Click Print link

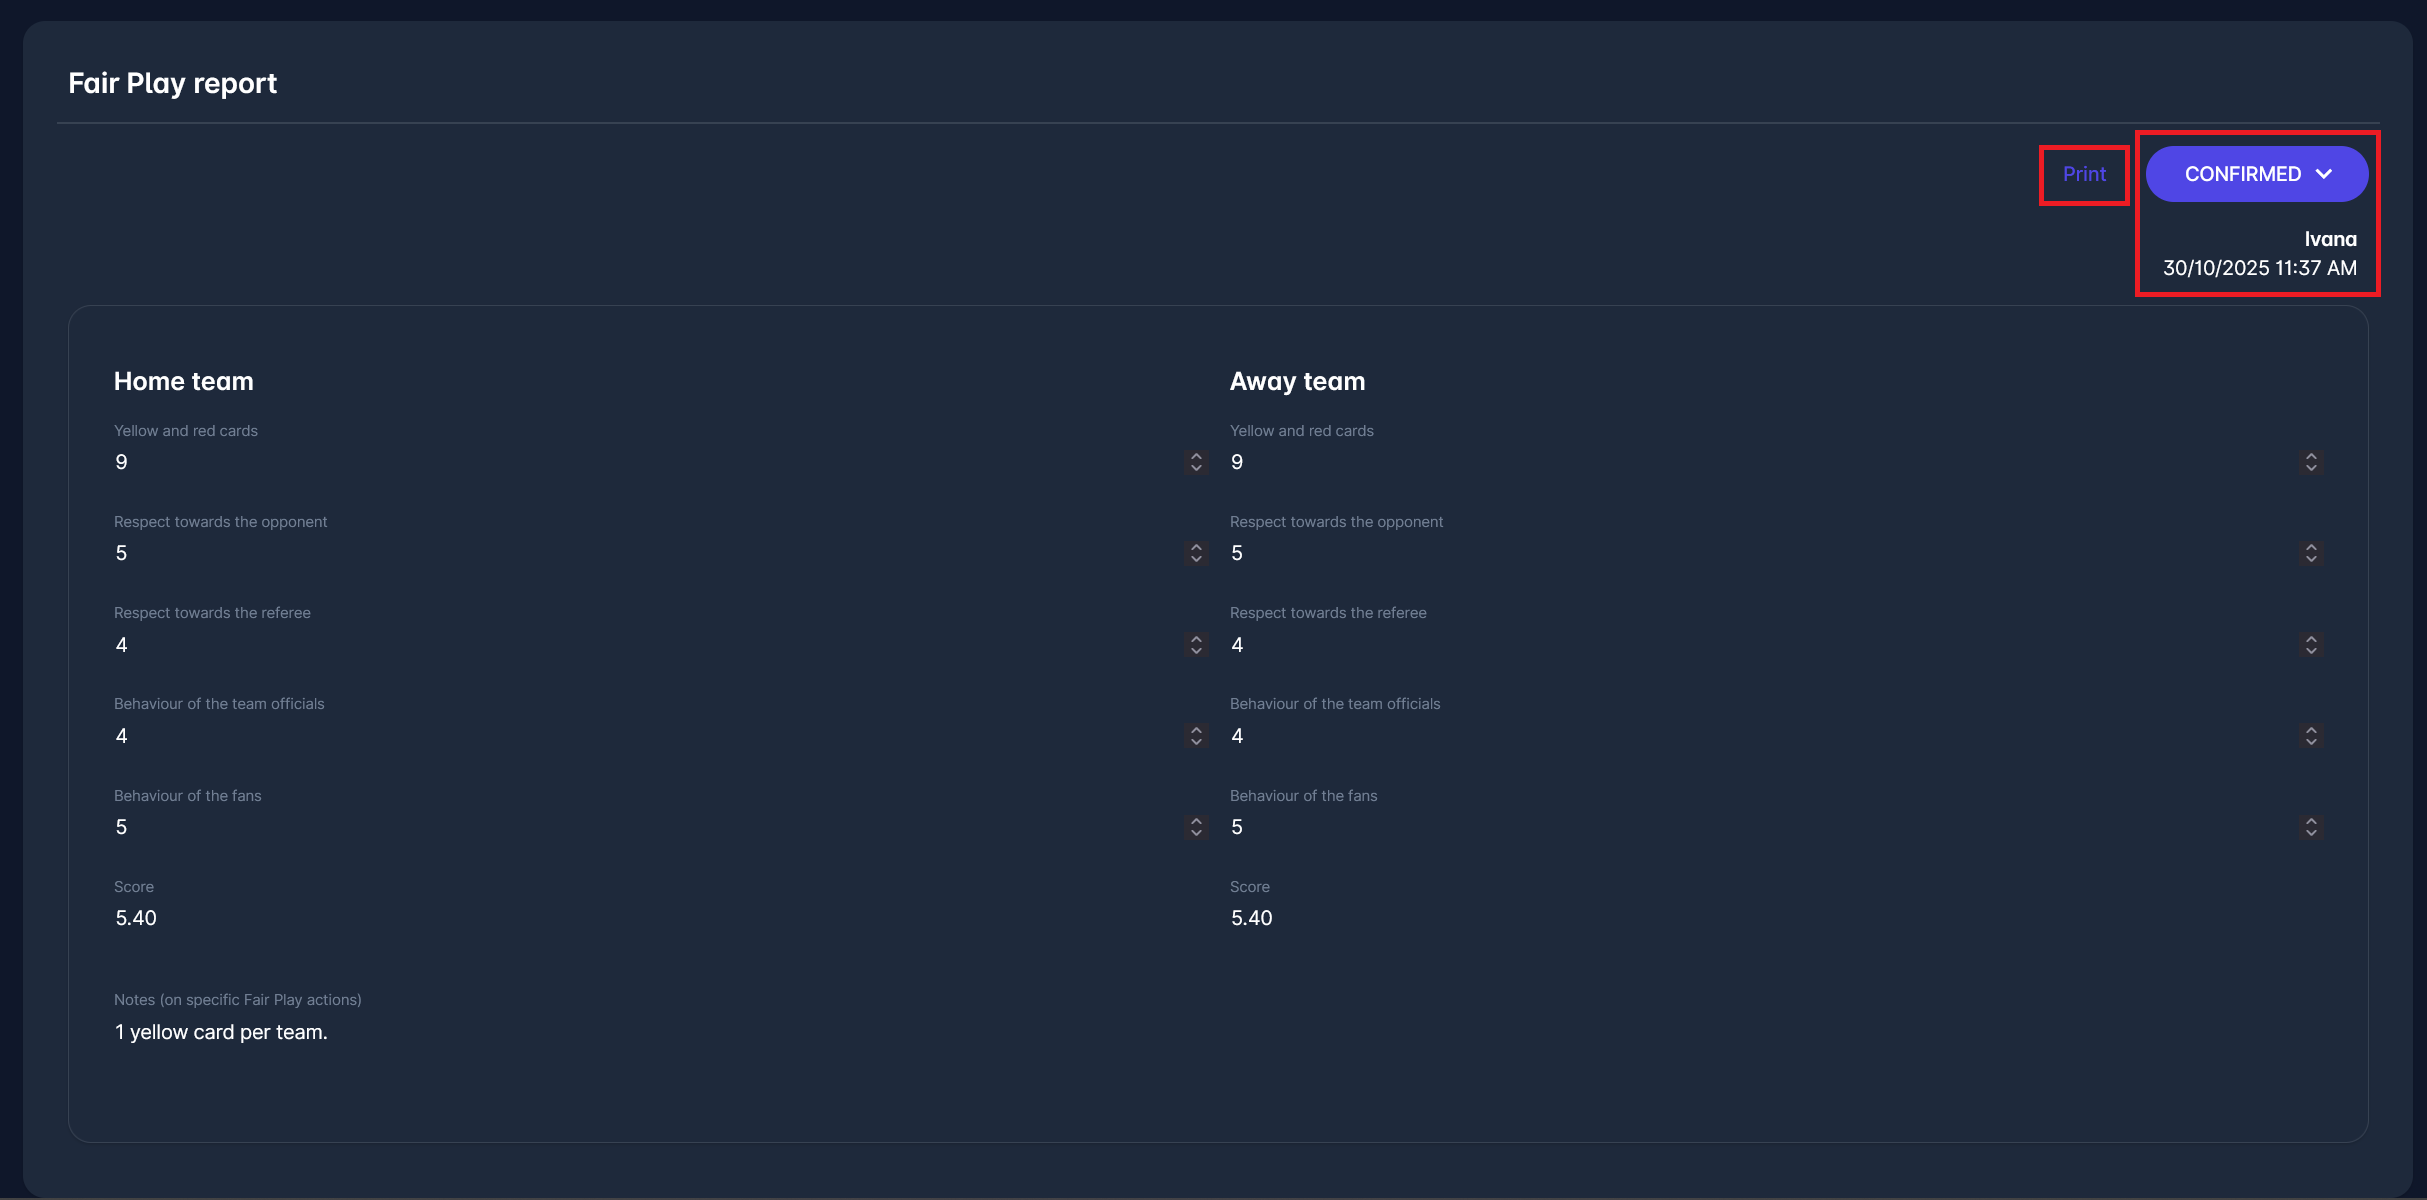pos(2084,174)
